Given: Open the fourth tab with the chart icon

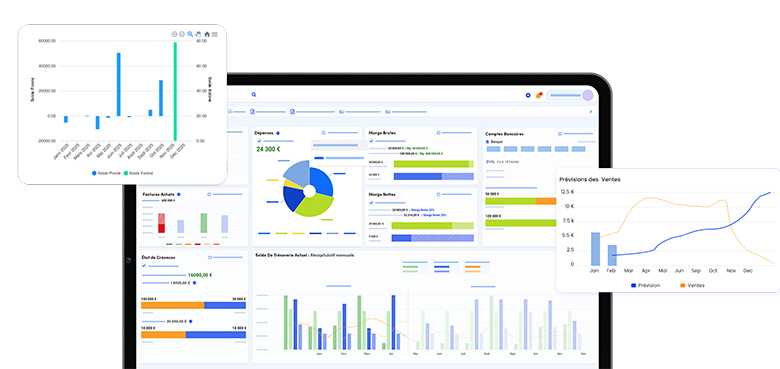Looking at the screenshot, I should pyautogui.click(x=359, y=112).
